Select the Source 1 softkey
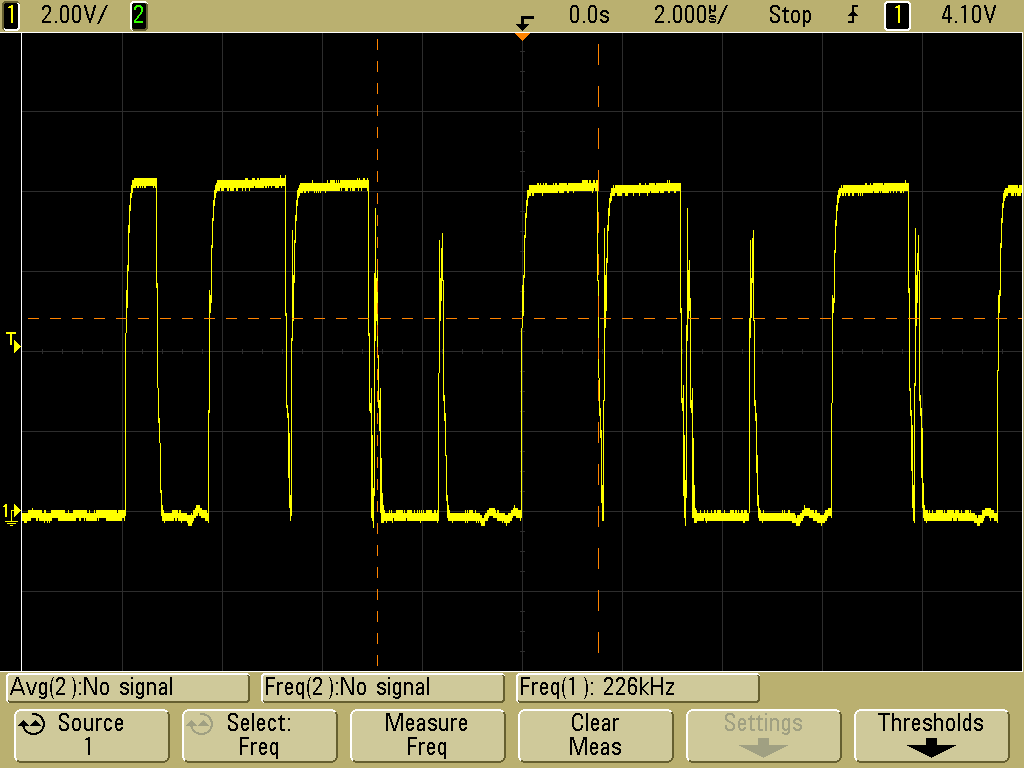 point(91,735)
